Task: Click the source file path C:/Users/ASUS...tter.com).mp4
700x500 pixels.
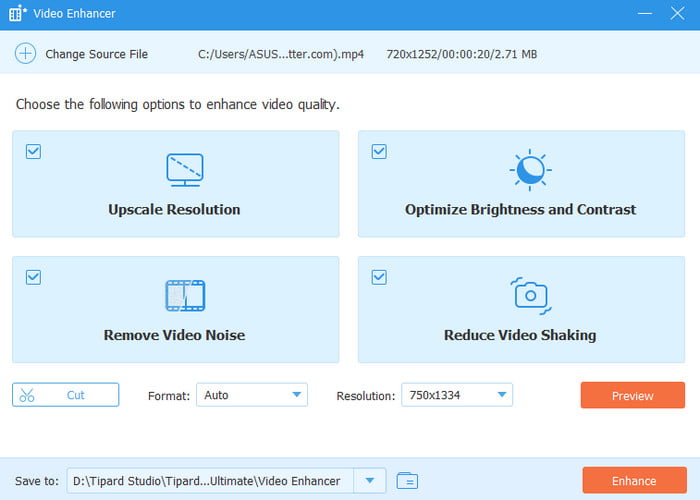Action: click(x=281, y=54)
